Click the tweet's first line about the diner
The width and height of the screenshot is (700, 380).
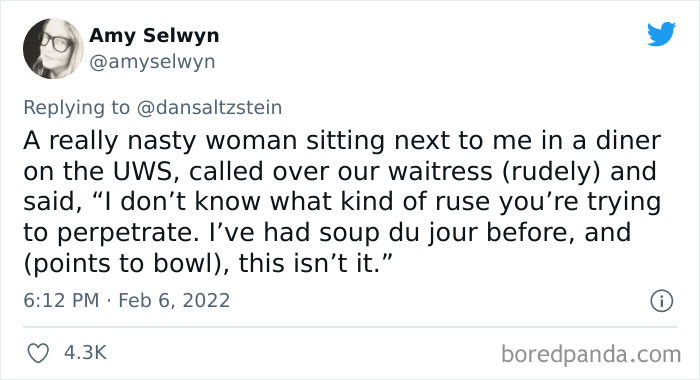click(x=342, y=141)
